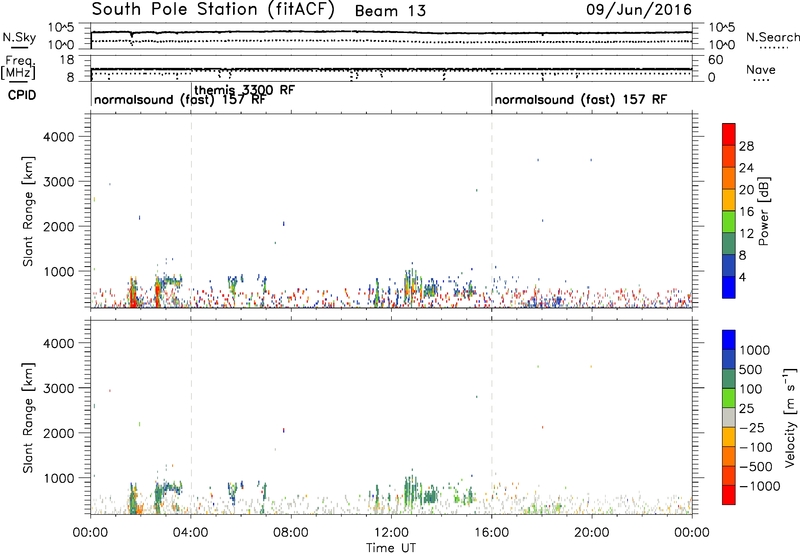Click the 'themis 3300 RF' CPID text
This screenshot has height=554, width=800.
(244, 90)
